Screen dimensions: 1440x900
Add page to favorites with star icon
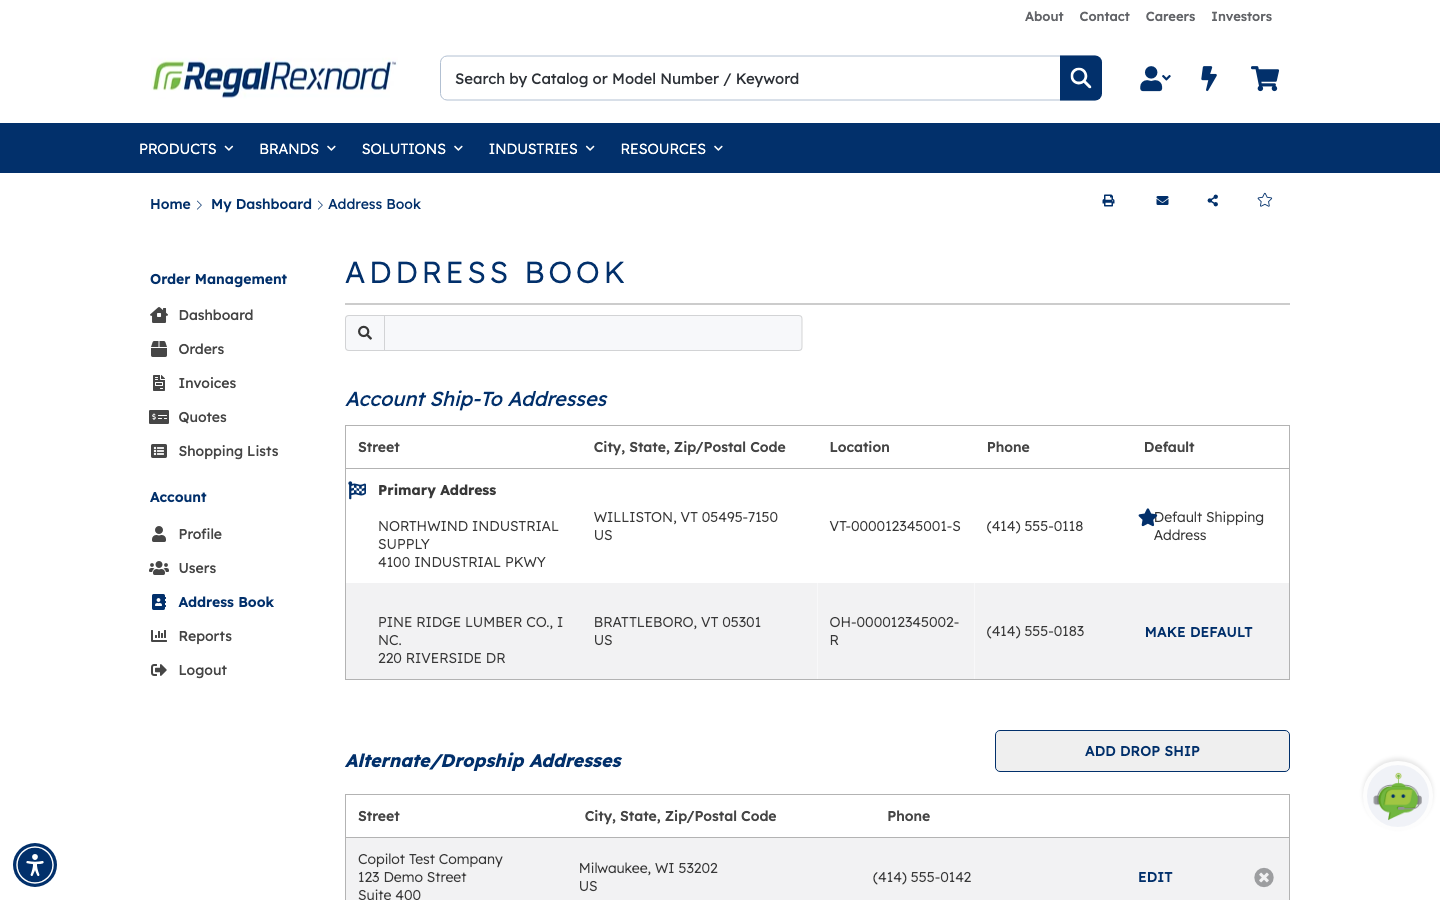pos(1265,200)
